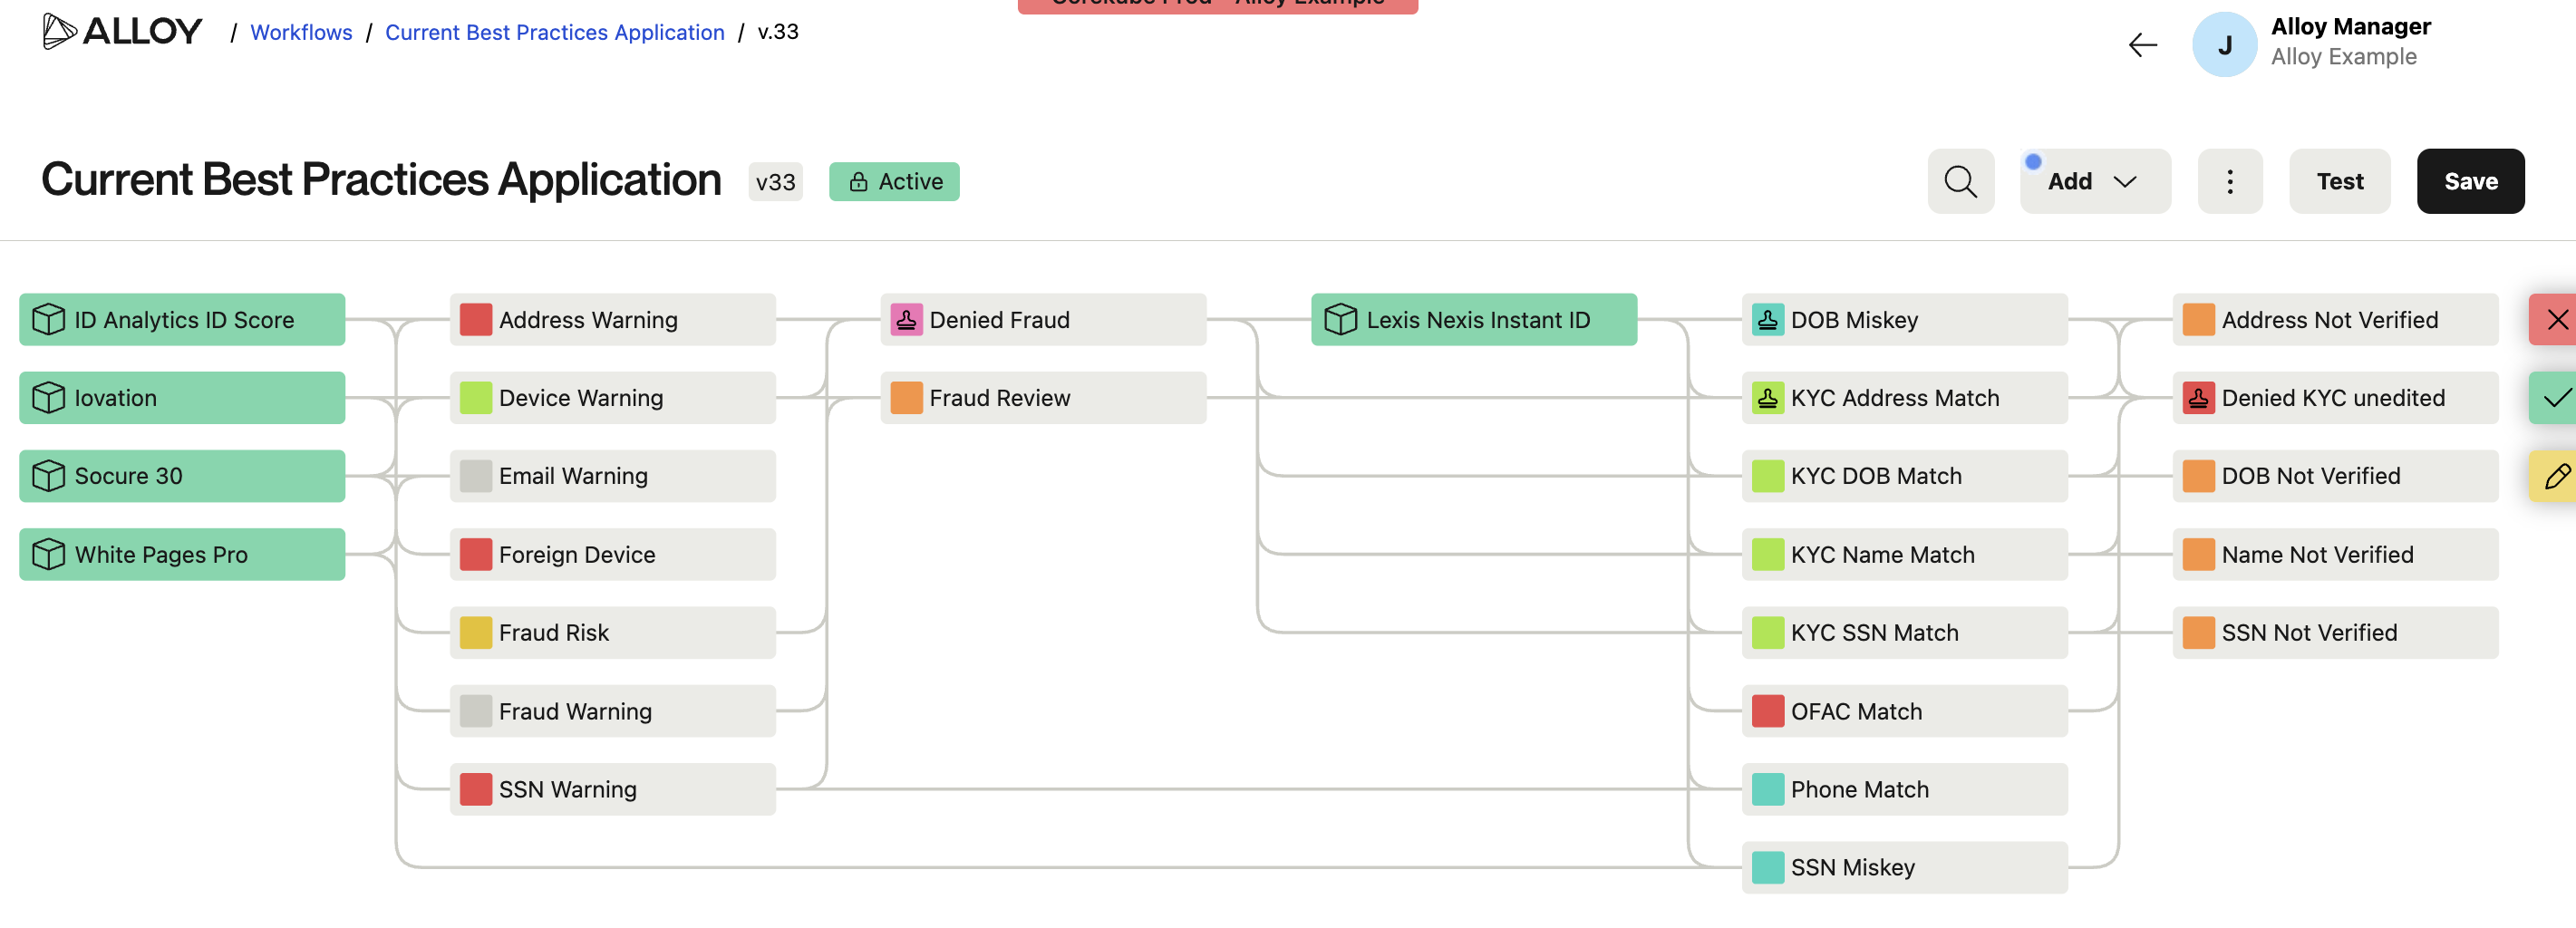This screenshot has width=2576, height=928.
Task: Click the ID Analytics ID Score cube icon
Action: coord(48,320)
